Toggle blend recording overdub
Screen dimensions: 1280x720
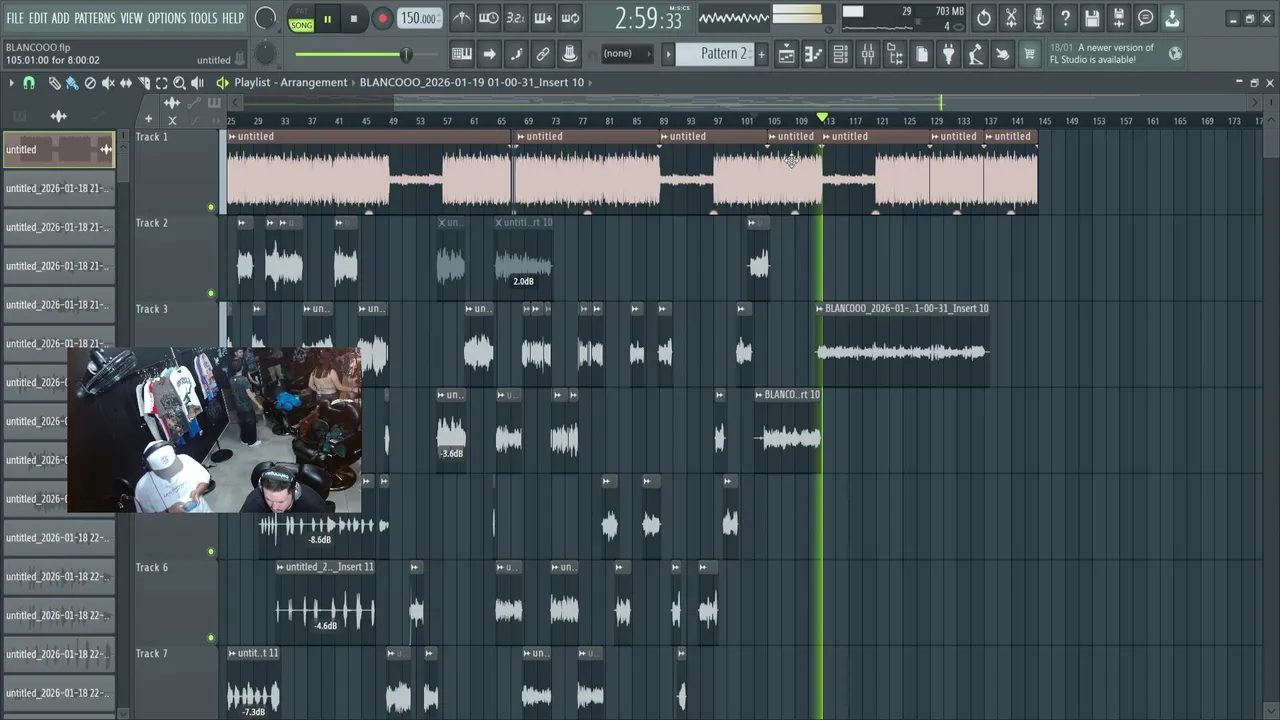(x=543, y=18)
